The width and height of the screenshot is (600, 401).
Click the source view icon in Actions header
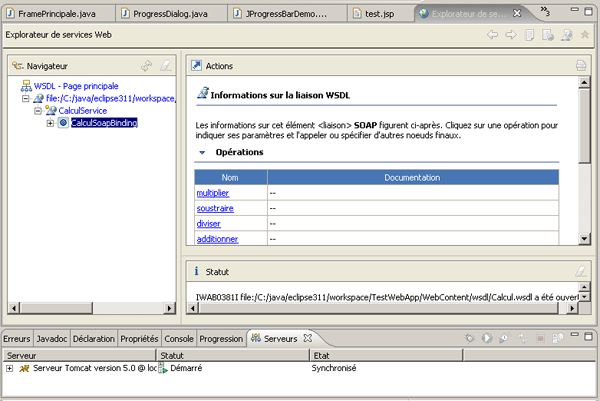pos(580,65)
